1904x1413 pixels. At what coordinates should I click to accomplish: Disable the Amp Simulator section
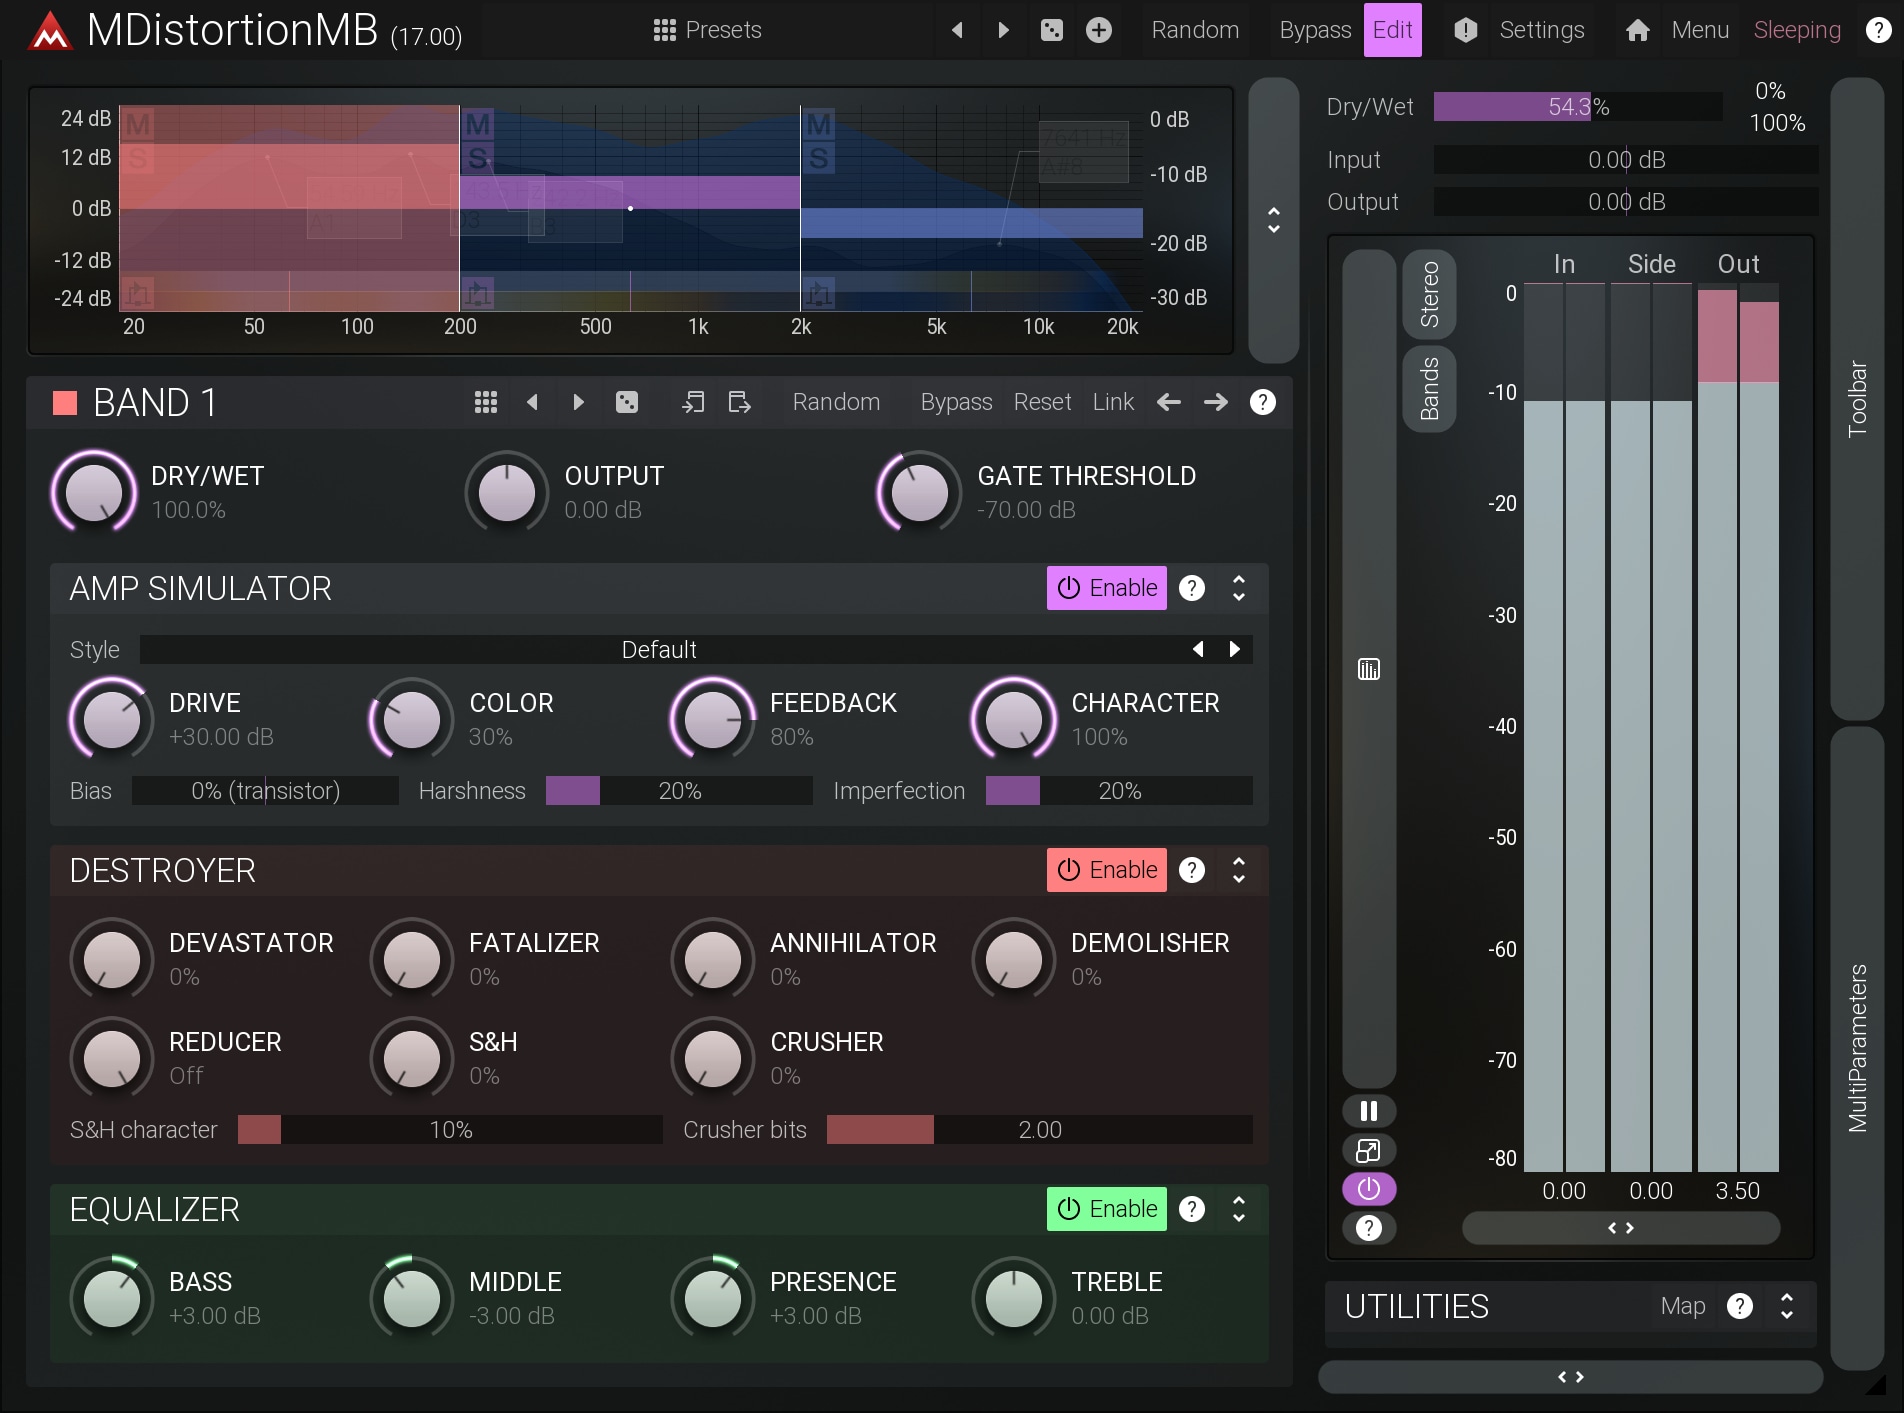[1106, 588]
